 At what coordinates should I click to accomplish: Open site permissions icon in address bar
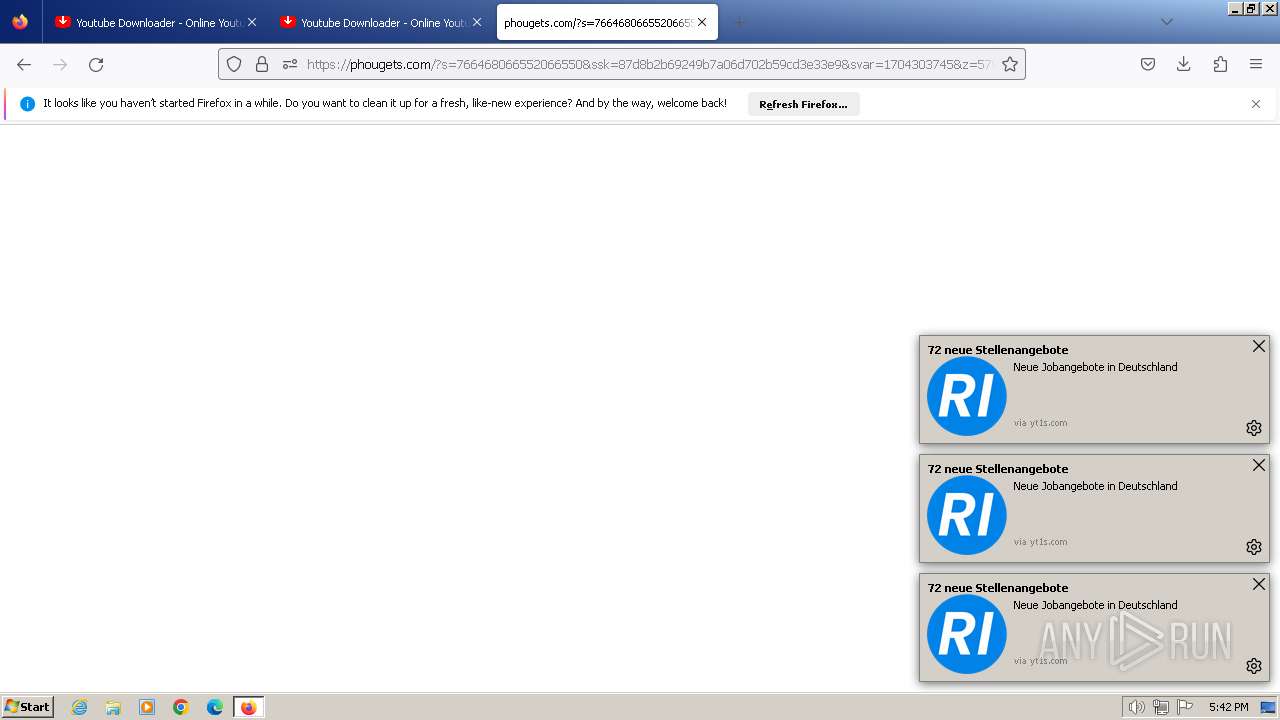tap(290, 64)
